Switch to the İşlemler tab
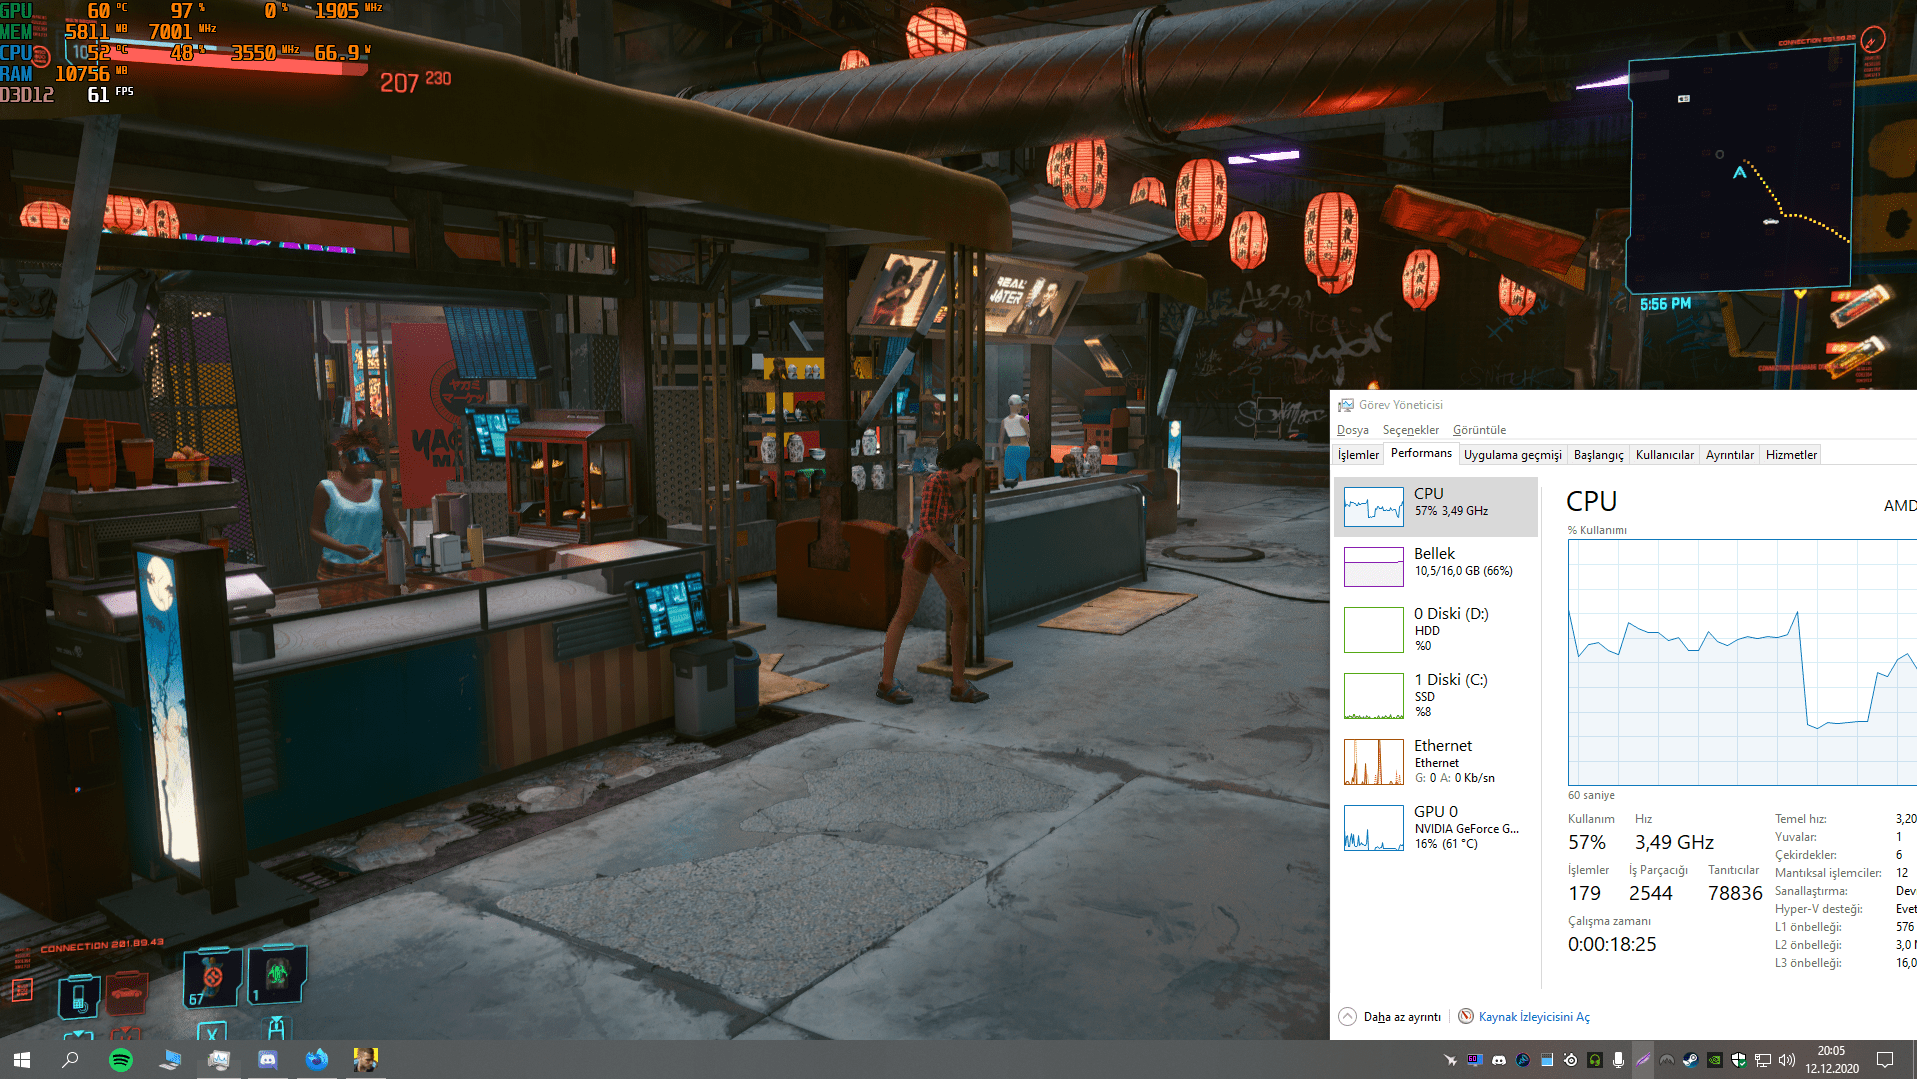This screenshot has width=1917, height=1079. pyautogui.click(x=1358, y=455)
